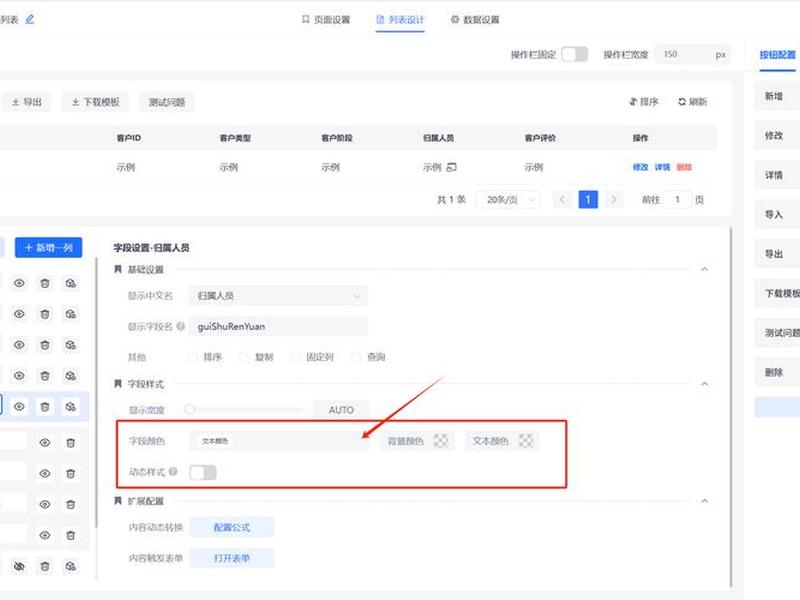The image size is (800, 600).
Task: Open the 文本颜色 color swatch
Action: tap(526, 441)
